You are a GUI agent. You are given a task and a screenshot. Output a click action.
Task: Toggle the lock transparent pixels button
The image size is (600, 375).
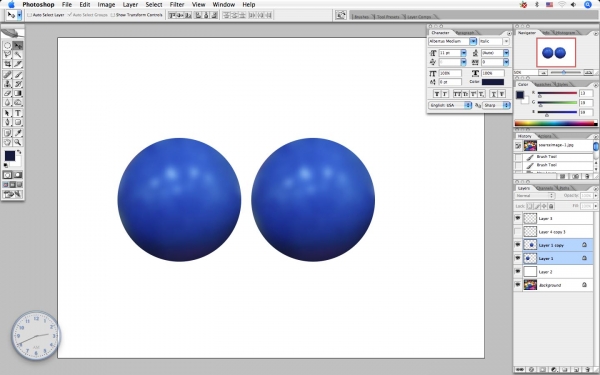tap(530, 206)
